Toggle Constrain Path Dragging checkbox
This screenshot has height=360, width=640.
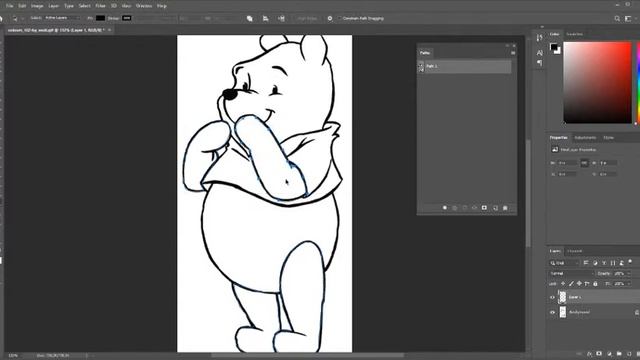(x=340, y=18)
